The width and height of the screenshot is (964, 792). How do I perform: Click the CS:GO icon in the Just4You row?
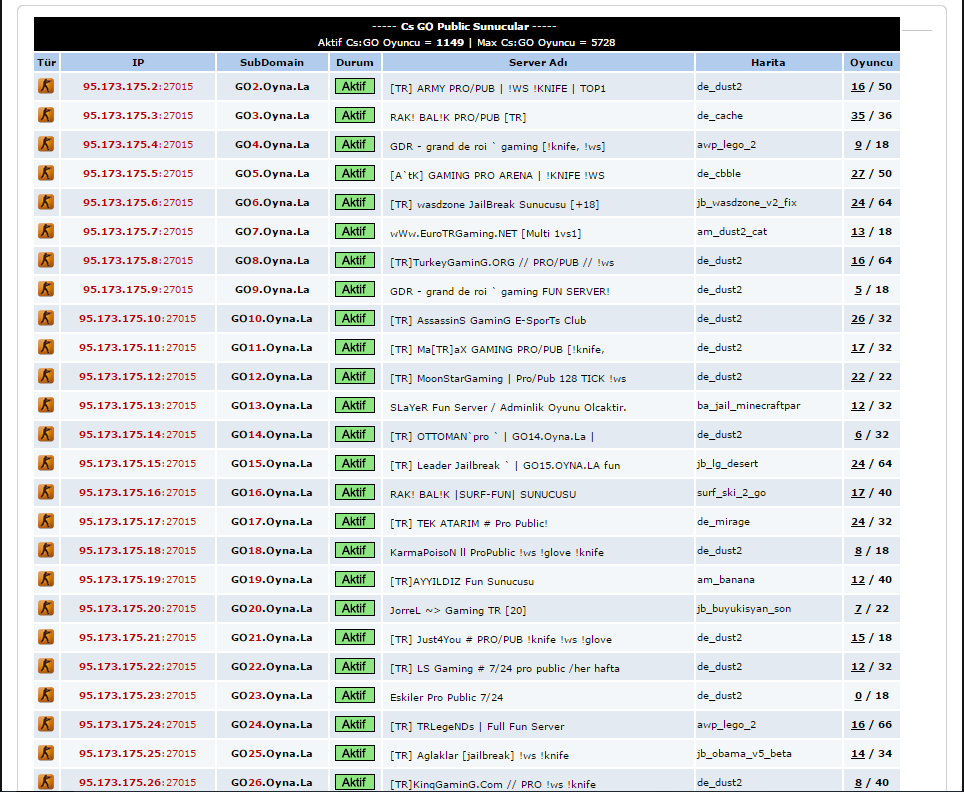point(46,637)
